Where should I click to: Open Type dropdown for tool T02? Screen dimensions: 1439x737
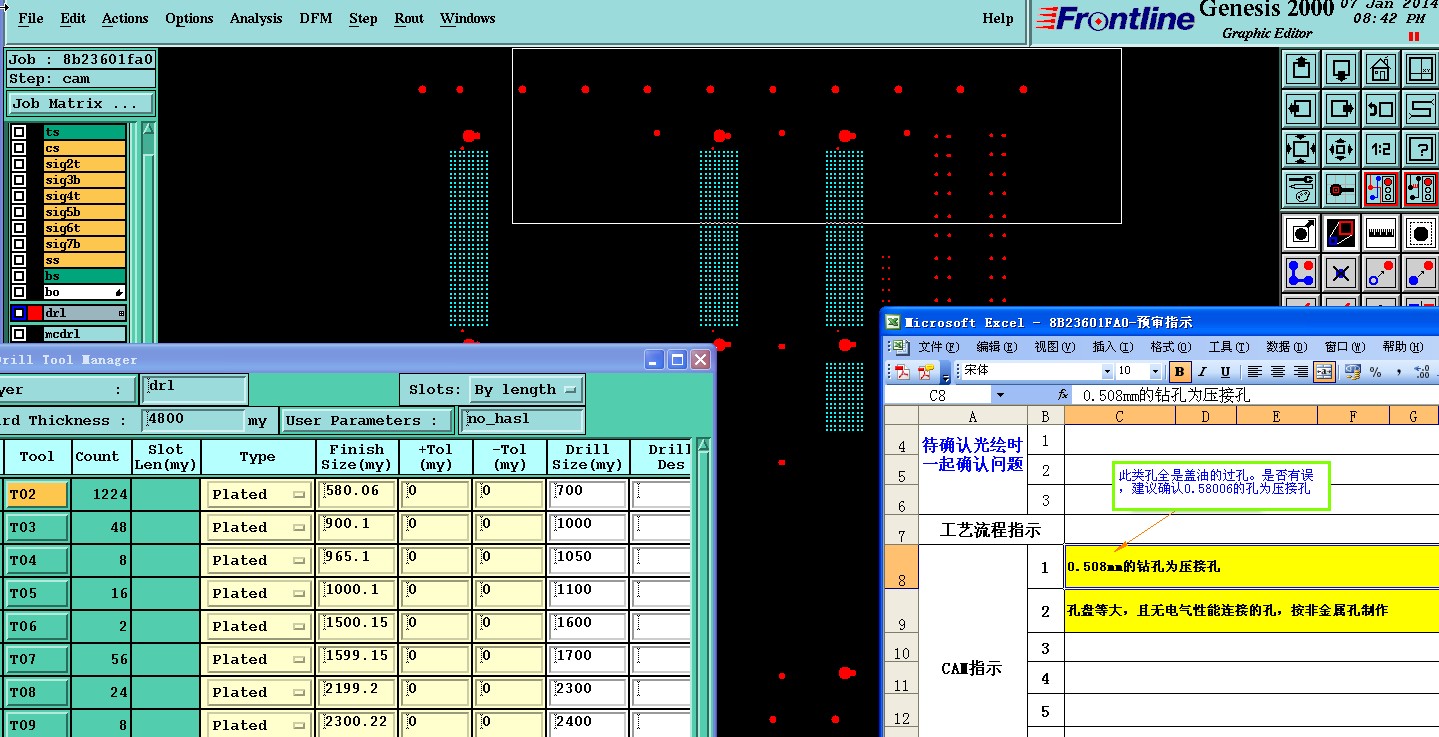click(x=258, y=494)
